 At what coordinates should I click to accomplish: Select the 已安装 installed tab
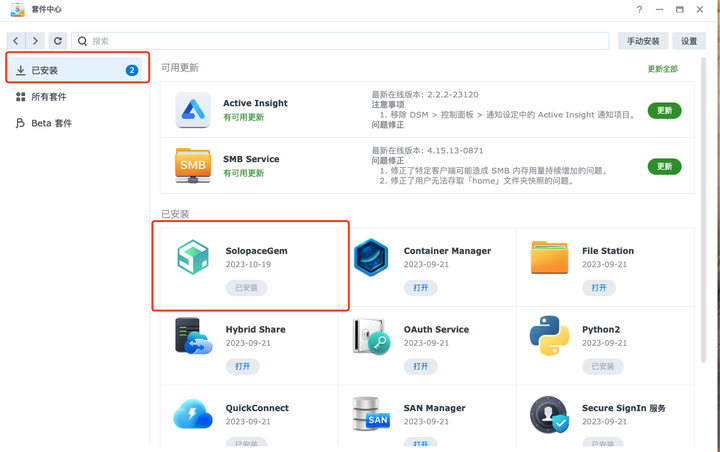point(77,70)
